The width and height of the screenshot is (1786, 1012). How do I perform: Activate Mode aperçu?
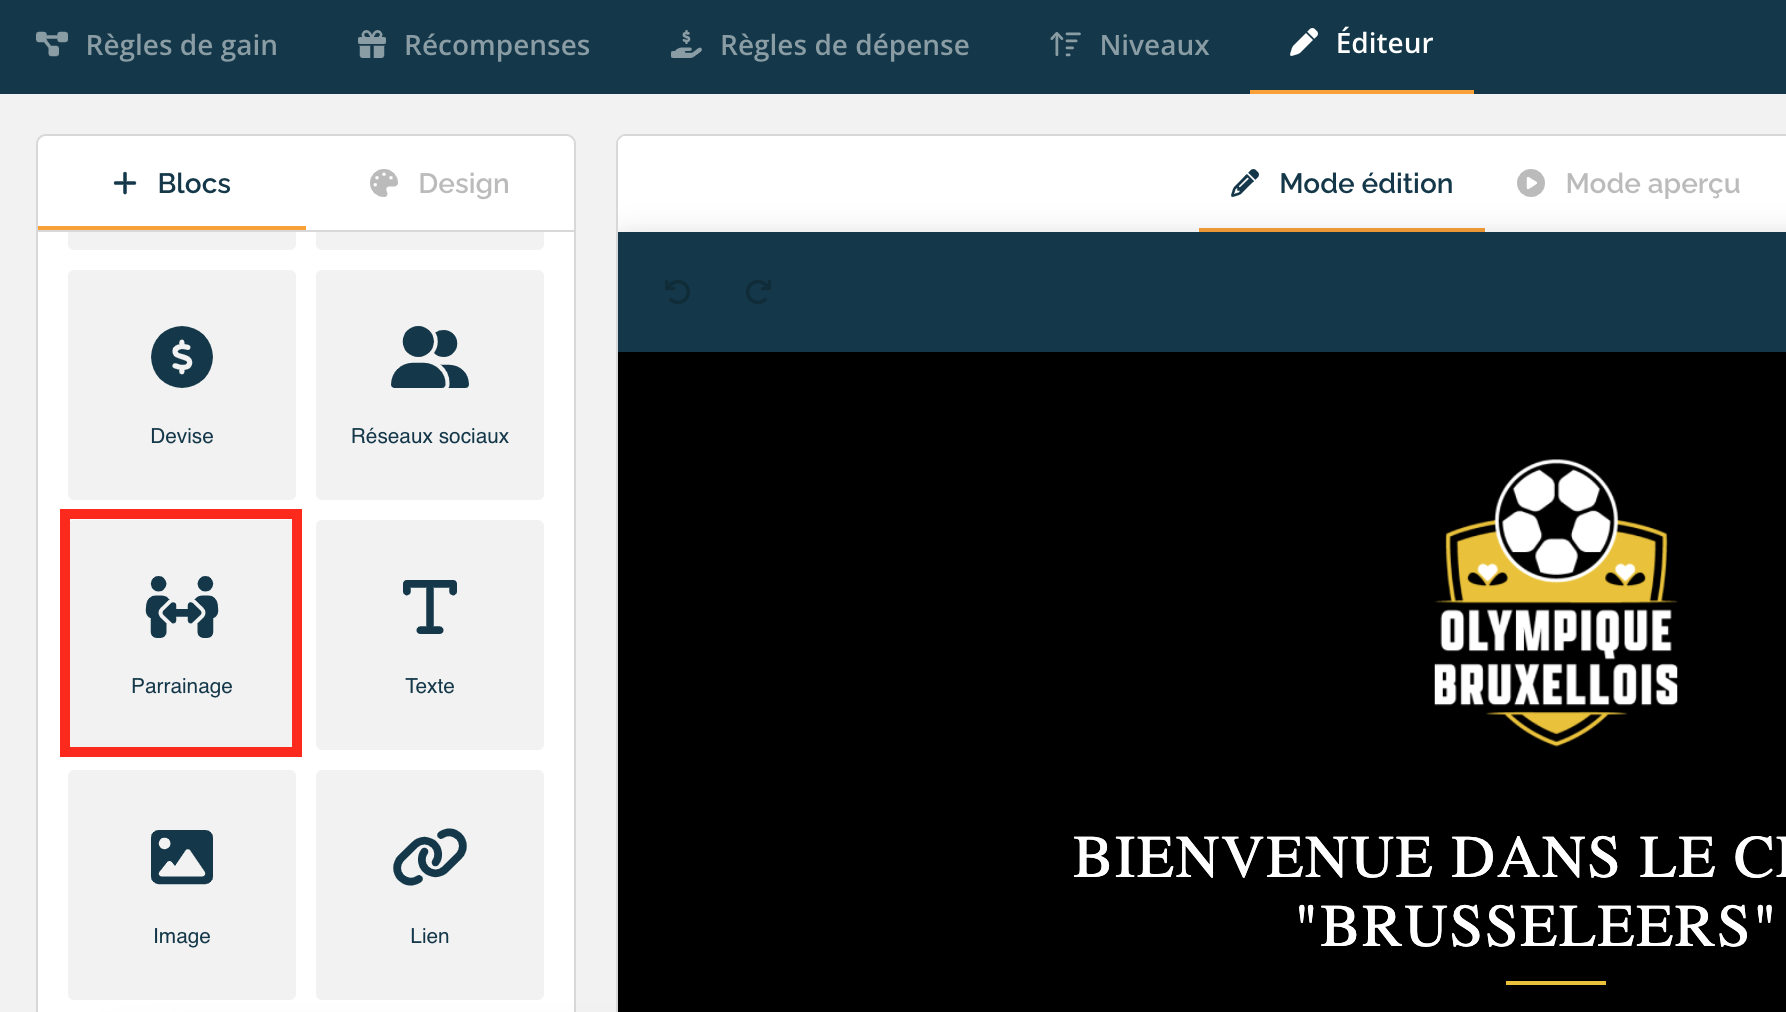[x=1630, y=183]
